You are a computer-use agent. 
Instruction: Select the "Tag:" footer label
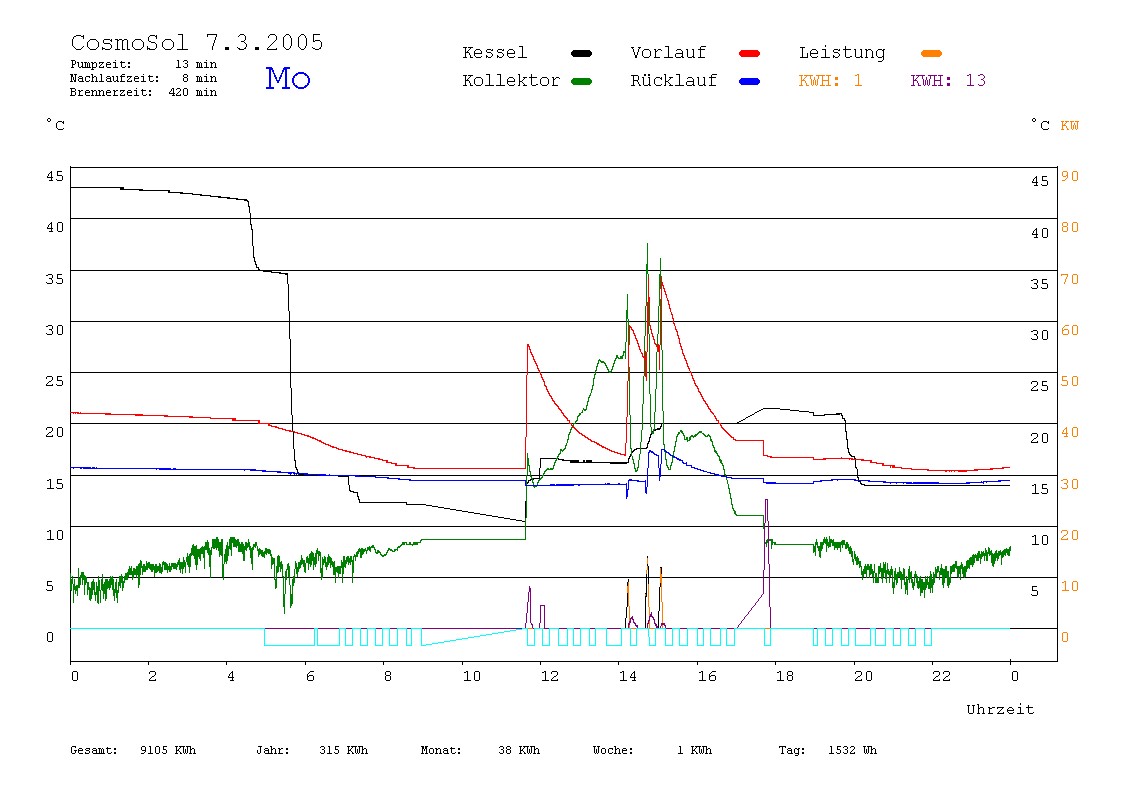[791, 750]
